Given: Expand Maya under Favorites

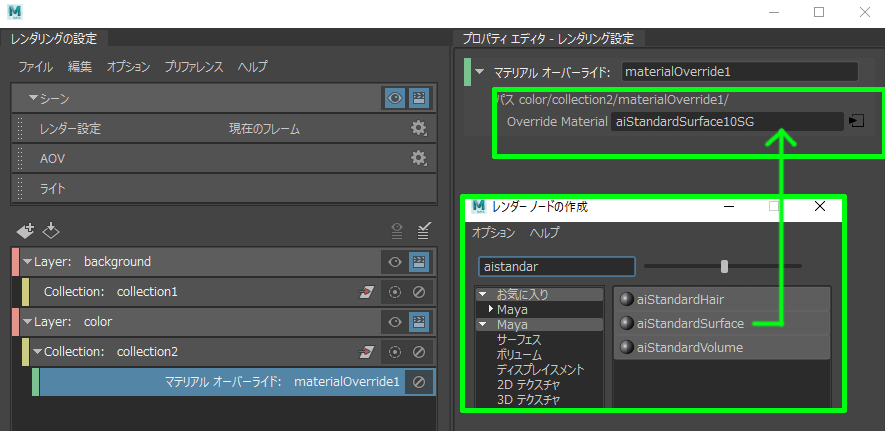Looking at the screenshot, I should [x=491, y=309].
